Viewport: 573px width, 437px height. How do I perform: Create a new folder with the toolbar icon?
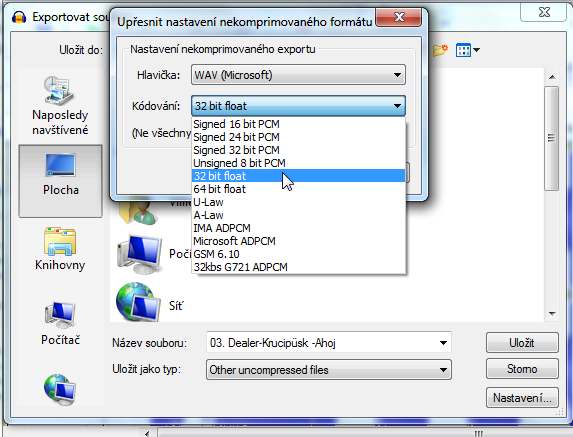pyautogui.click(x=440, y=50)
